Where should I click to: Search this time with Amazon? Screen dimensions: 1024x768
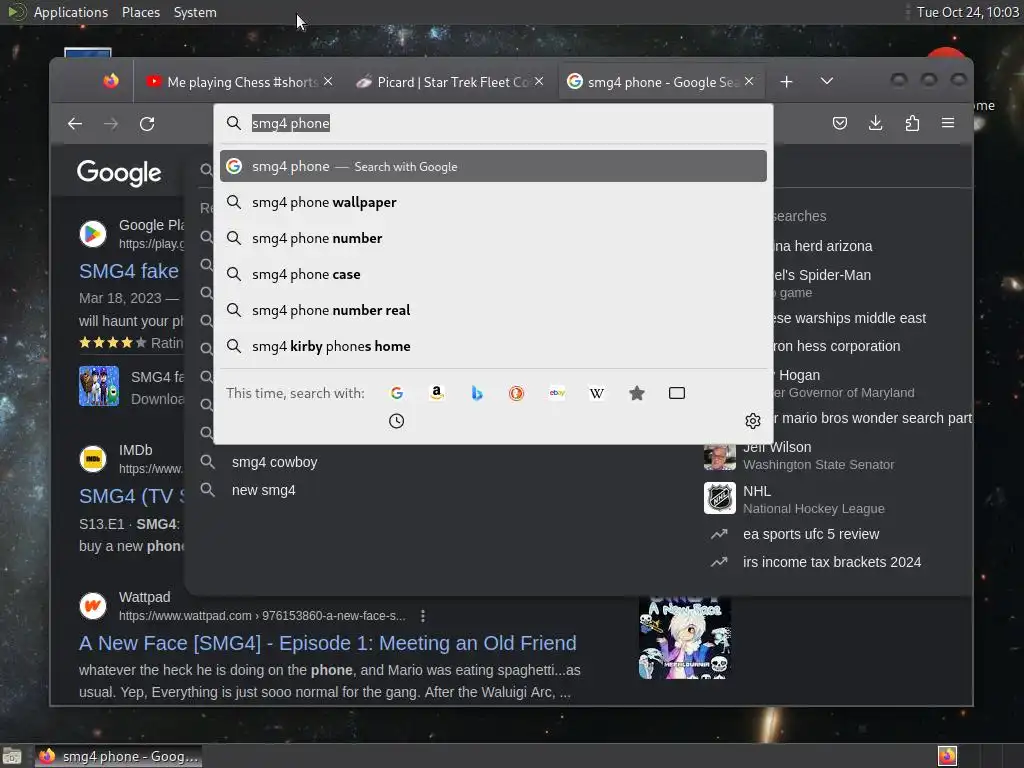click(x=437, y=393)
